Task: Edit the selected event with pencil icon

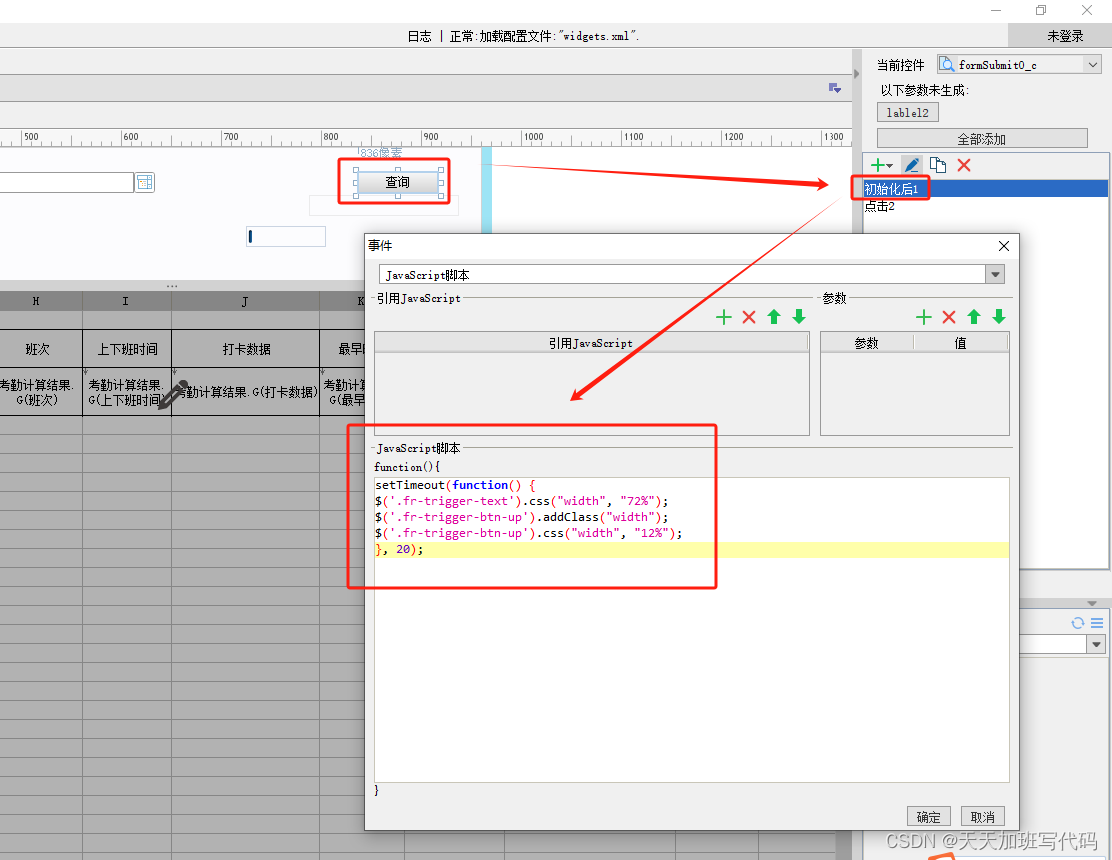Action: coord(912,165)
